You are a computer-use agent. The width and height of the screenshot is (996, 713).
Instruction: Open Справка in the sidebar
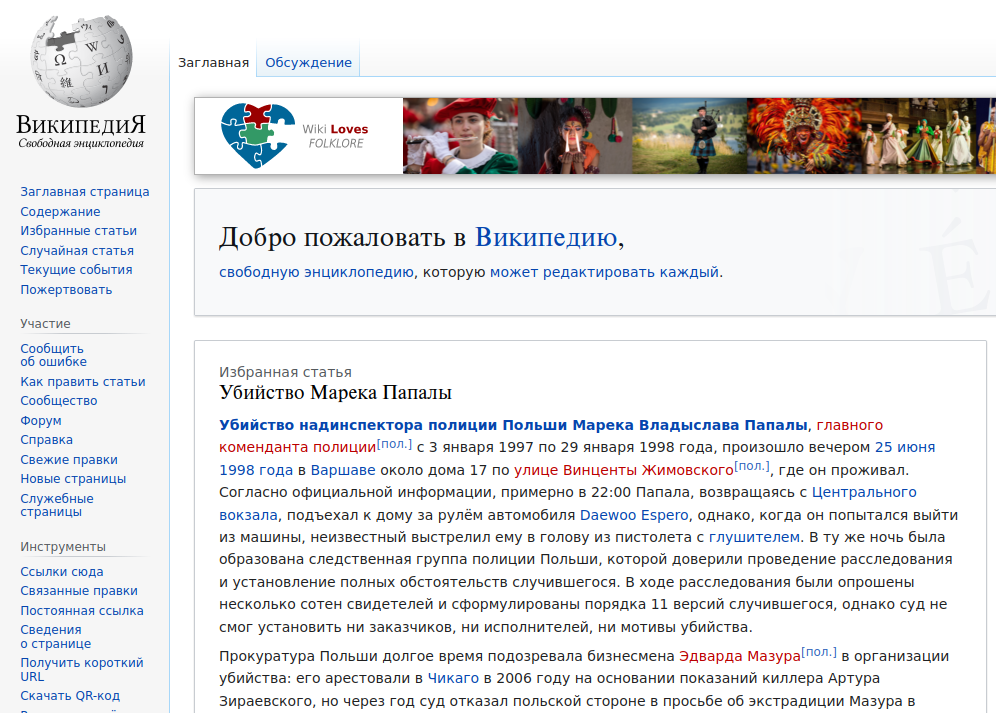coord(46,439)
